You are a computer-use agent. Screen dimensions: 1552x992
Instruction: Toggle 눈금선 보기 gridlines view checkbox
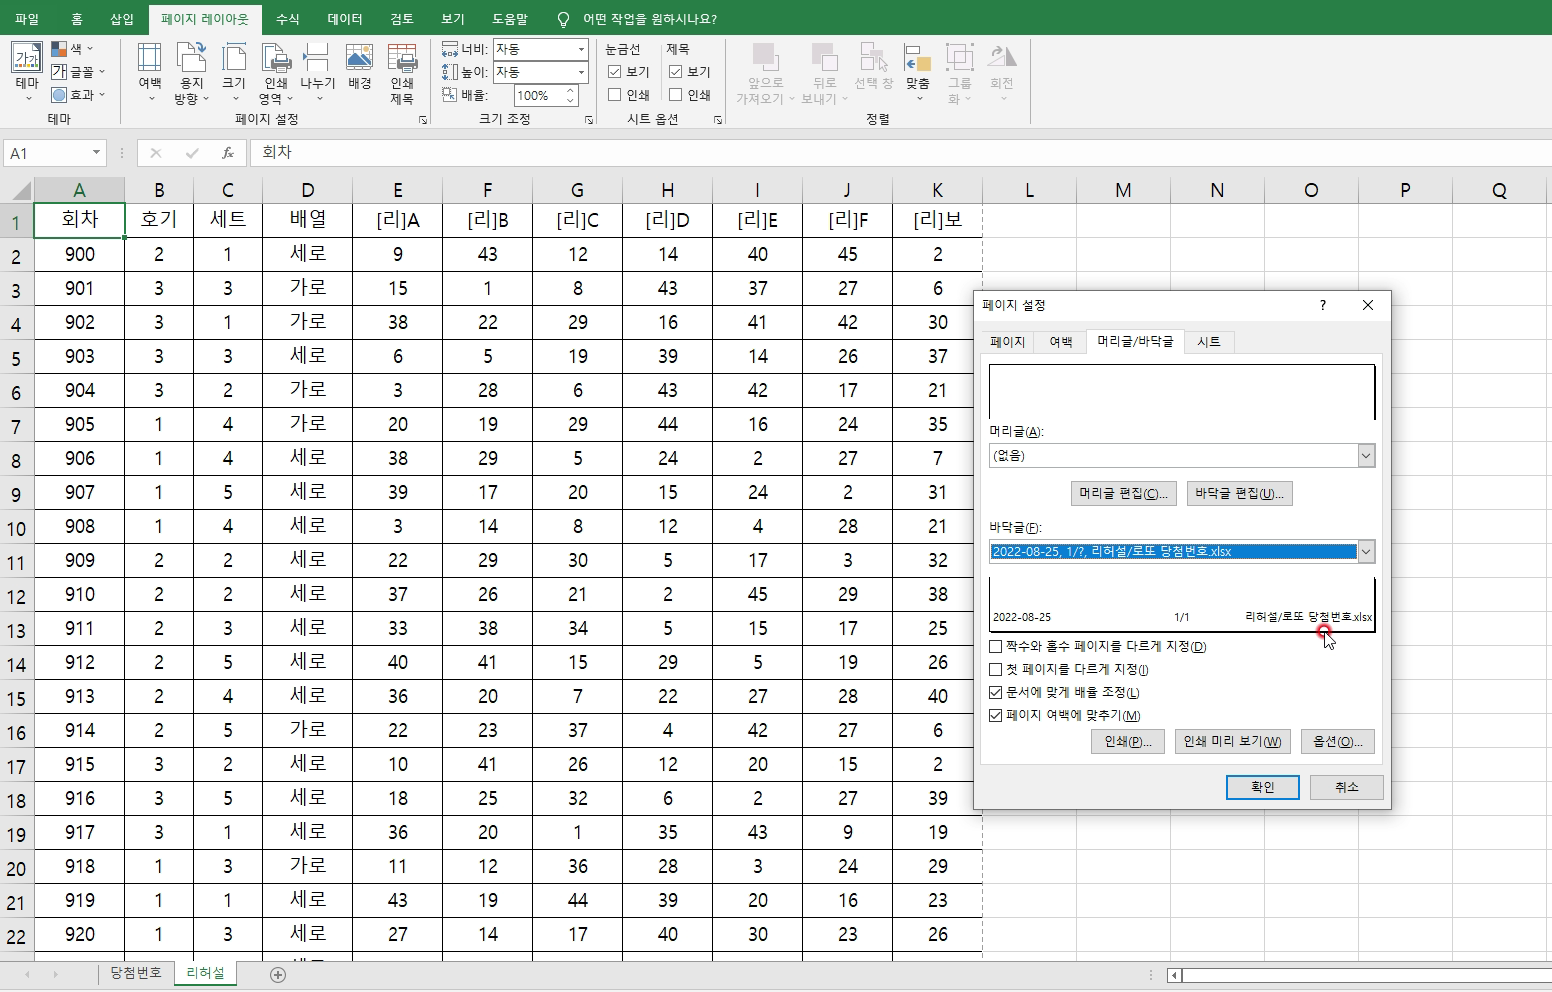point(615,72)
